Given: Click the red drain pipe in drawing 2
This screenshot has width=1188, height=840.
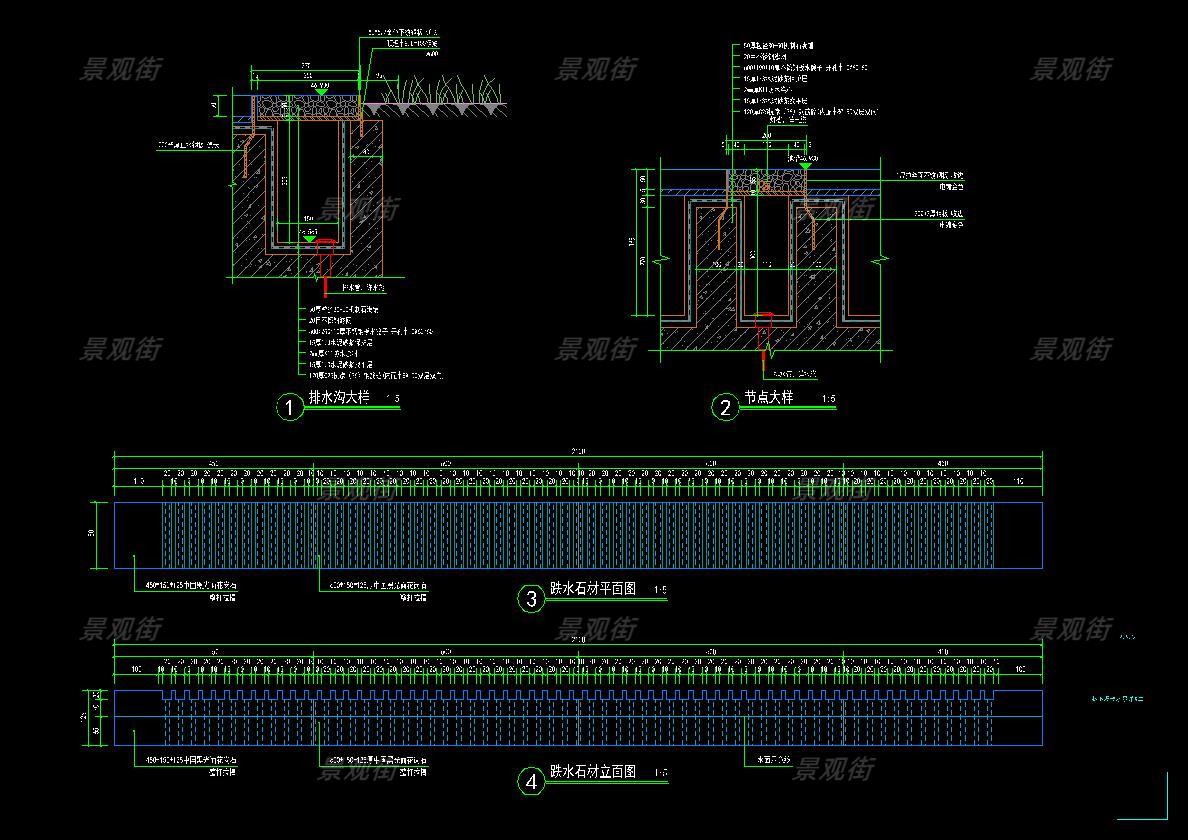Looking at the screenshot, I should (765, 333).
